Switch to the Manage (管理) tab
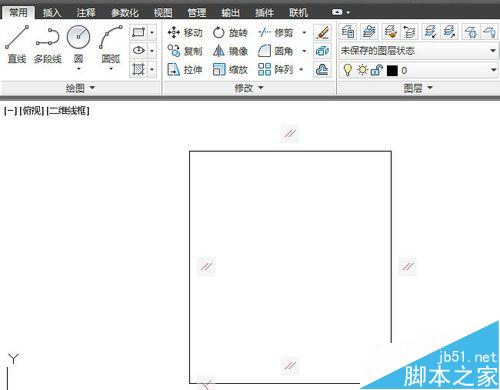The height and width of the screenshot is (390, 500). click(x=197, y=13)
